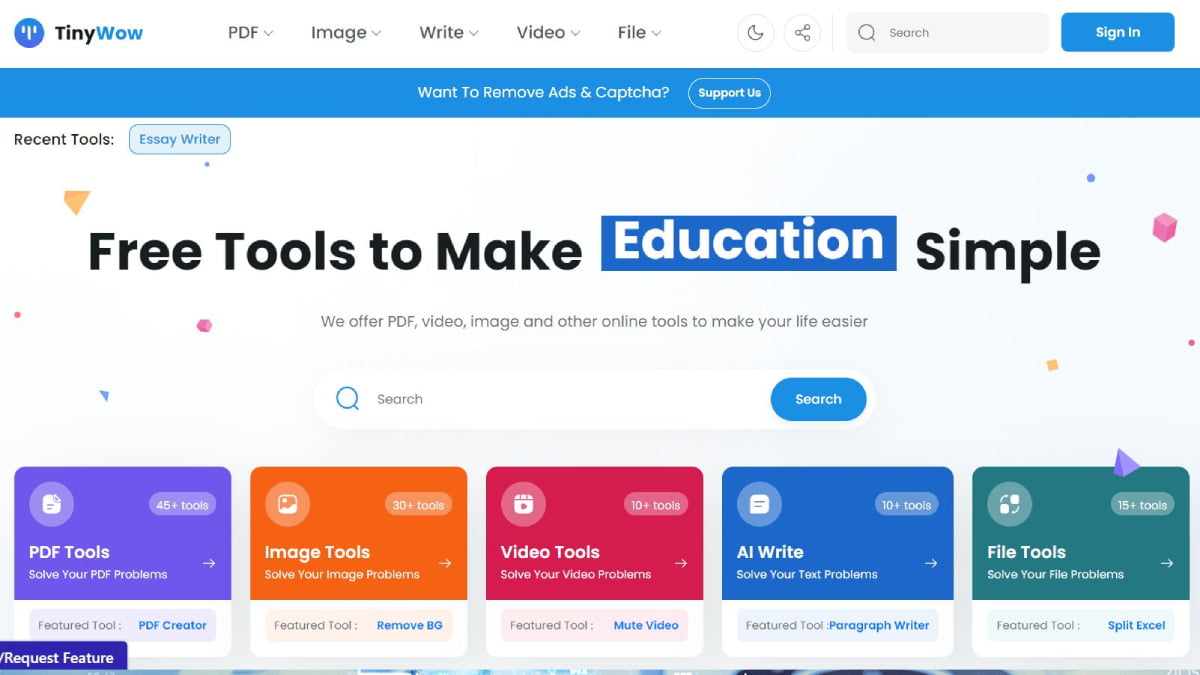Toggle dark mode with moon icon
This screenshot has width=1200, height=675.
(x=755, y=33)
